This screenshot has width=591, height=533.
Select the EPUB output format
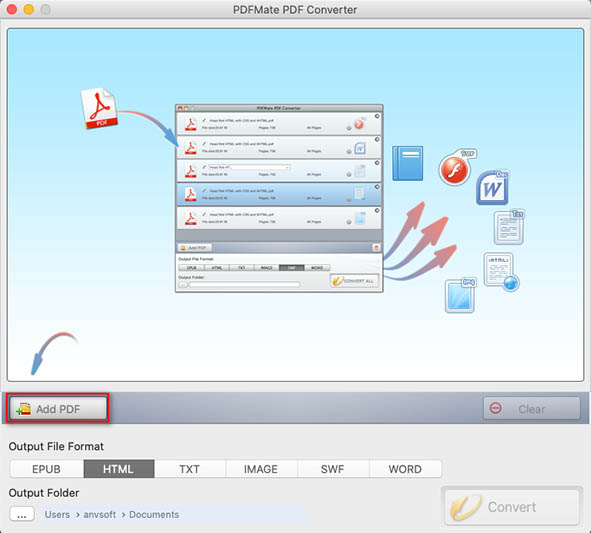click(x=46, y=469)
